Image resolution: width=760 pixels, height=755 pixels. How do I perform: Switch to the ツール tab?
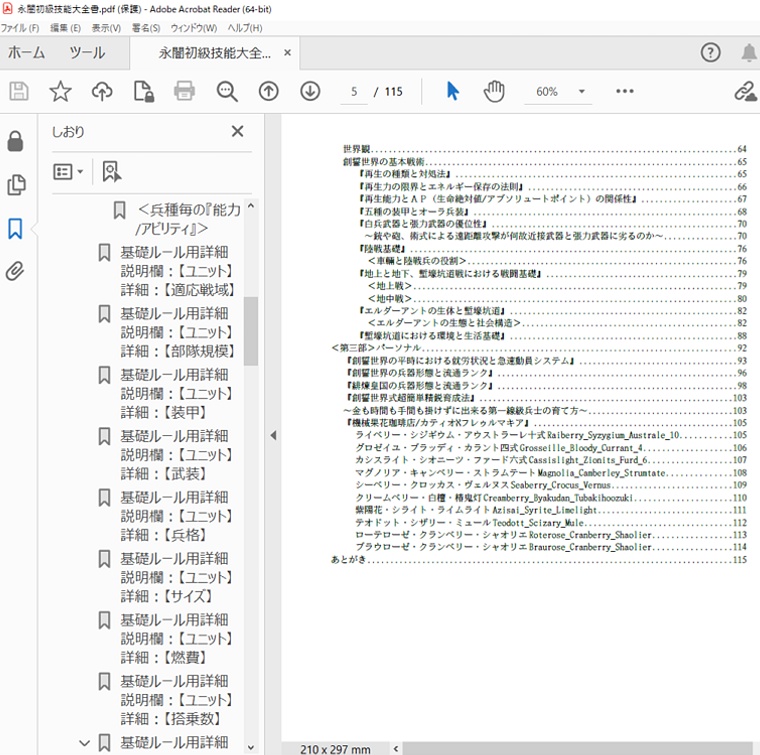coord(87,52)
